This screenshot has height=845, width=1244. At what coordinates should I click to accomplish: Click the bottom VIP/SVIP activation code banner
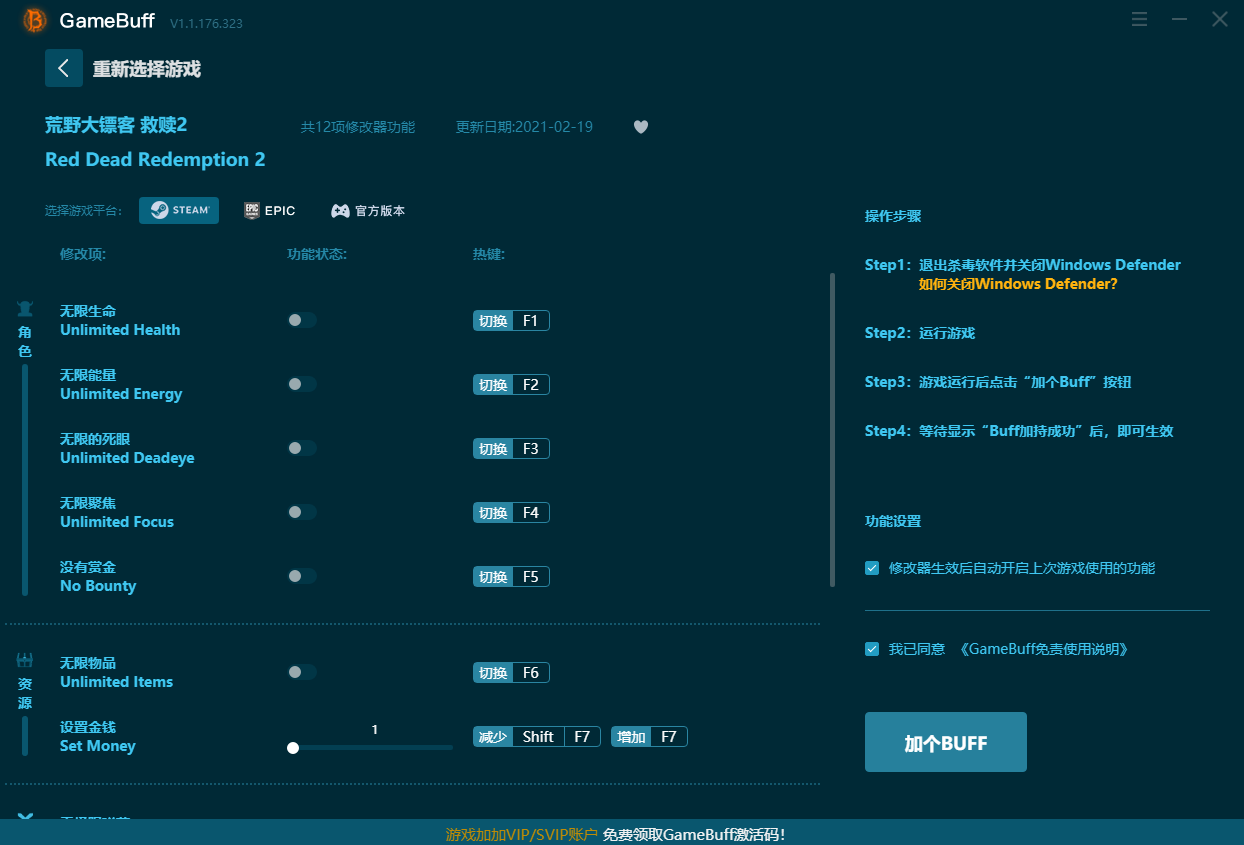tap(622, 834)
